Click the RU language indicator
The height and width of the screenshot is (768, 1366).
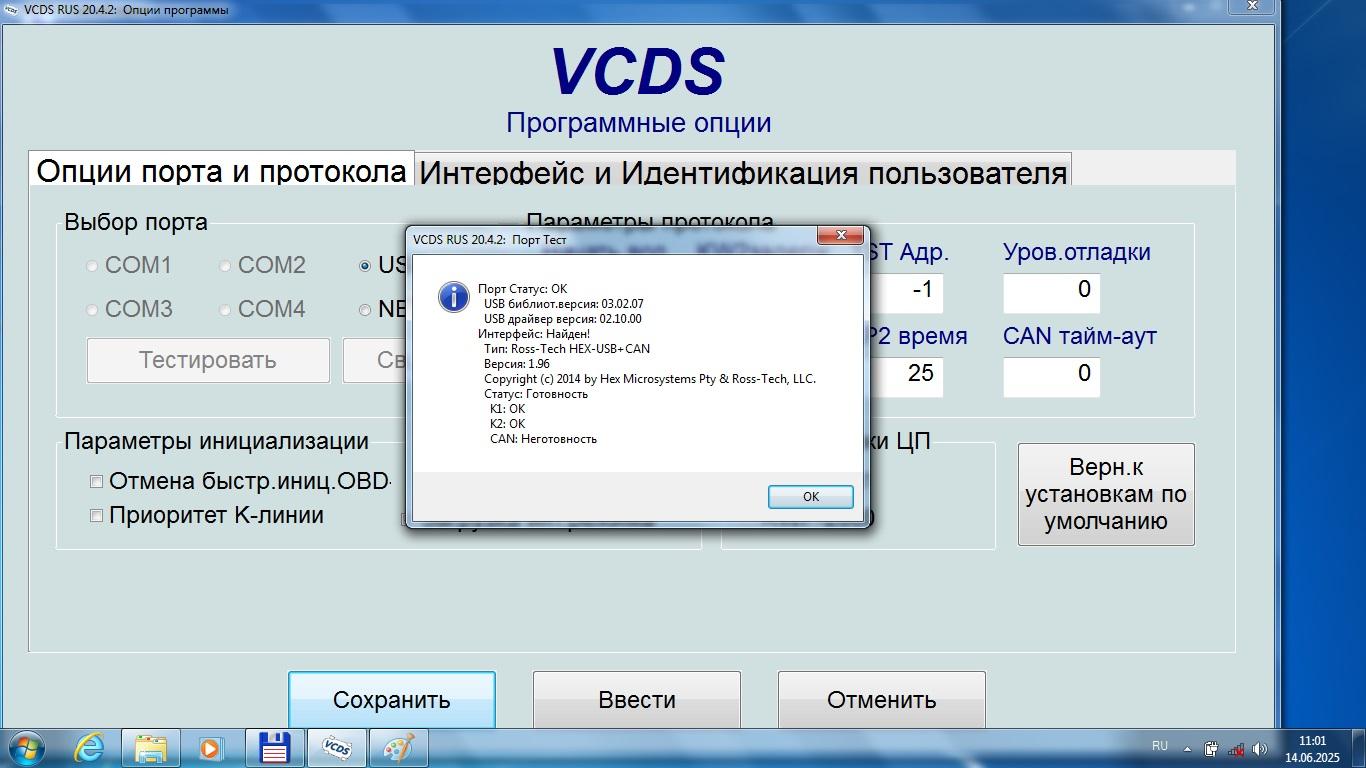tap(1160, 746)
